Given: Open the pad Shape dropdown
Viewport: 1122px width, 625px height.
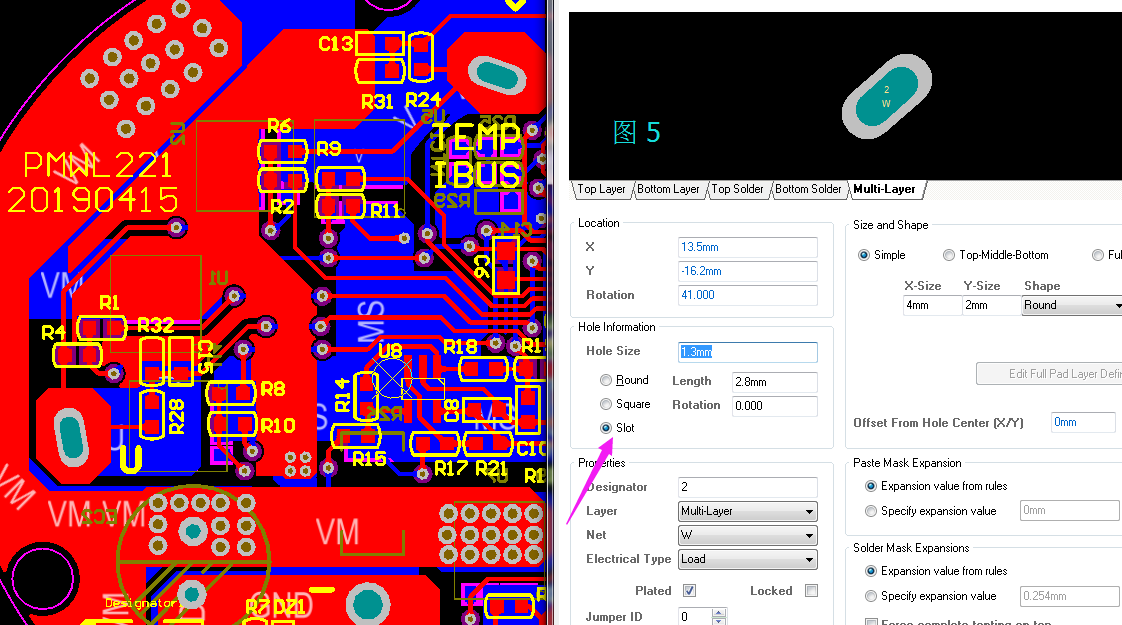Looking at the screenshot, I should [x=1071, y=305].
